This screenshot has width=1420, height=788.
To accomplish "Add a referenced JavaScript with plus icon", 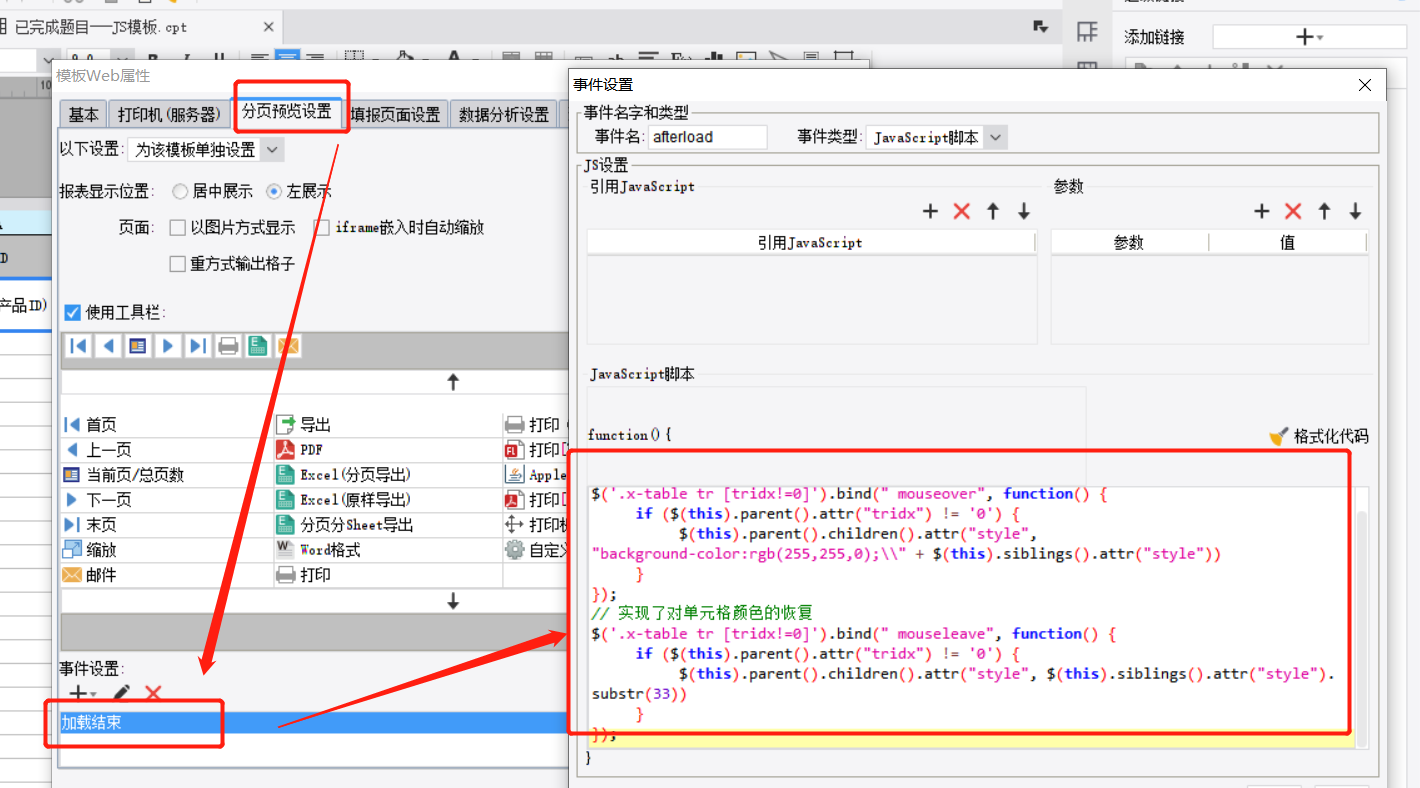I will coord(930,211).
